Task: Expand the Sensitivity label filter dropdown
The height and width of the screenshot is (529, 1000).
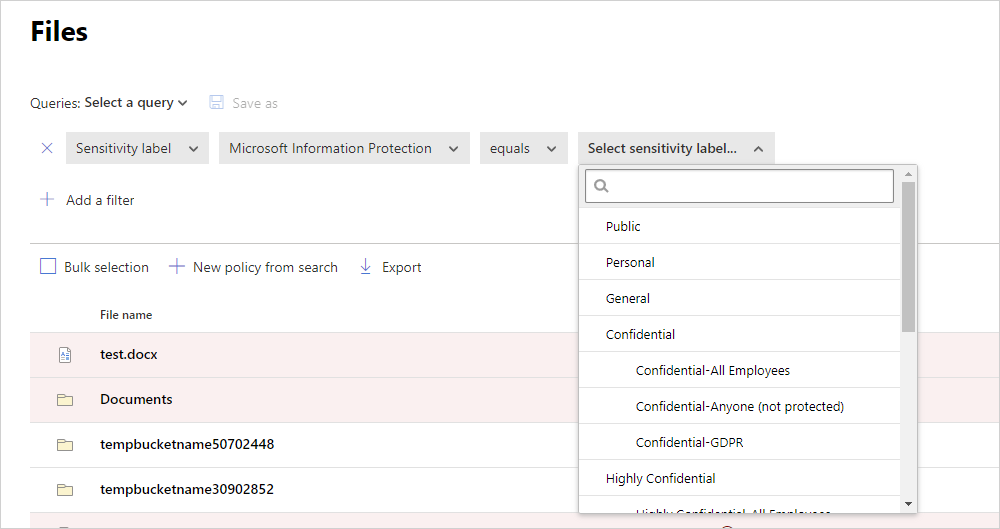Action: (x=137, y=148)
